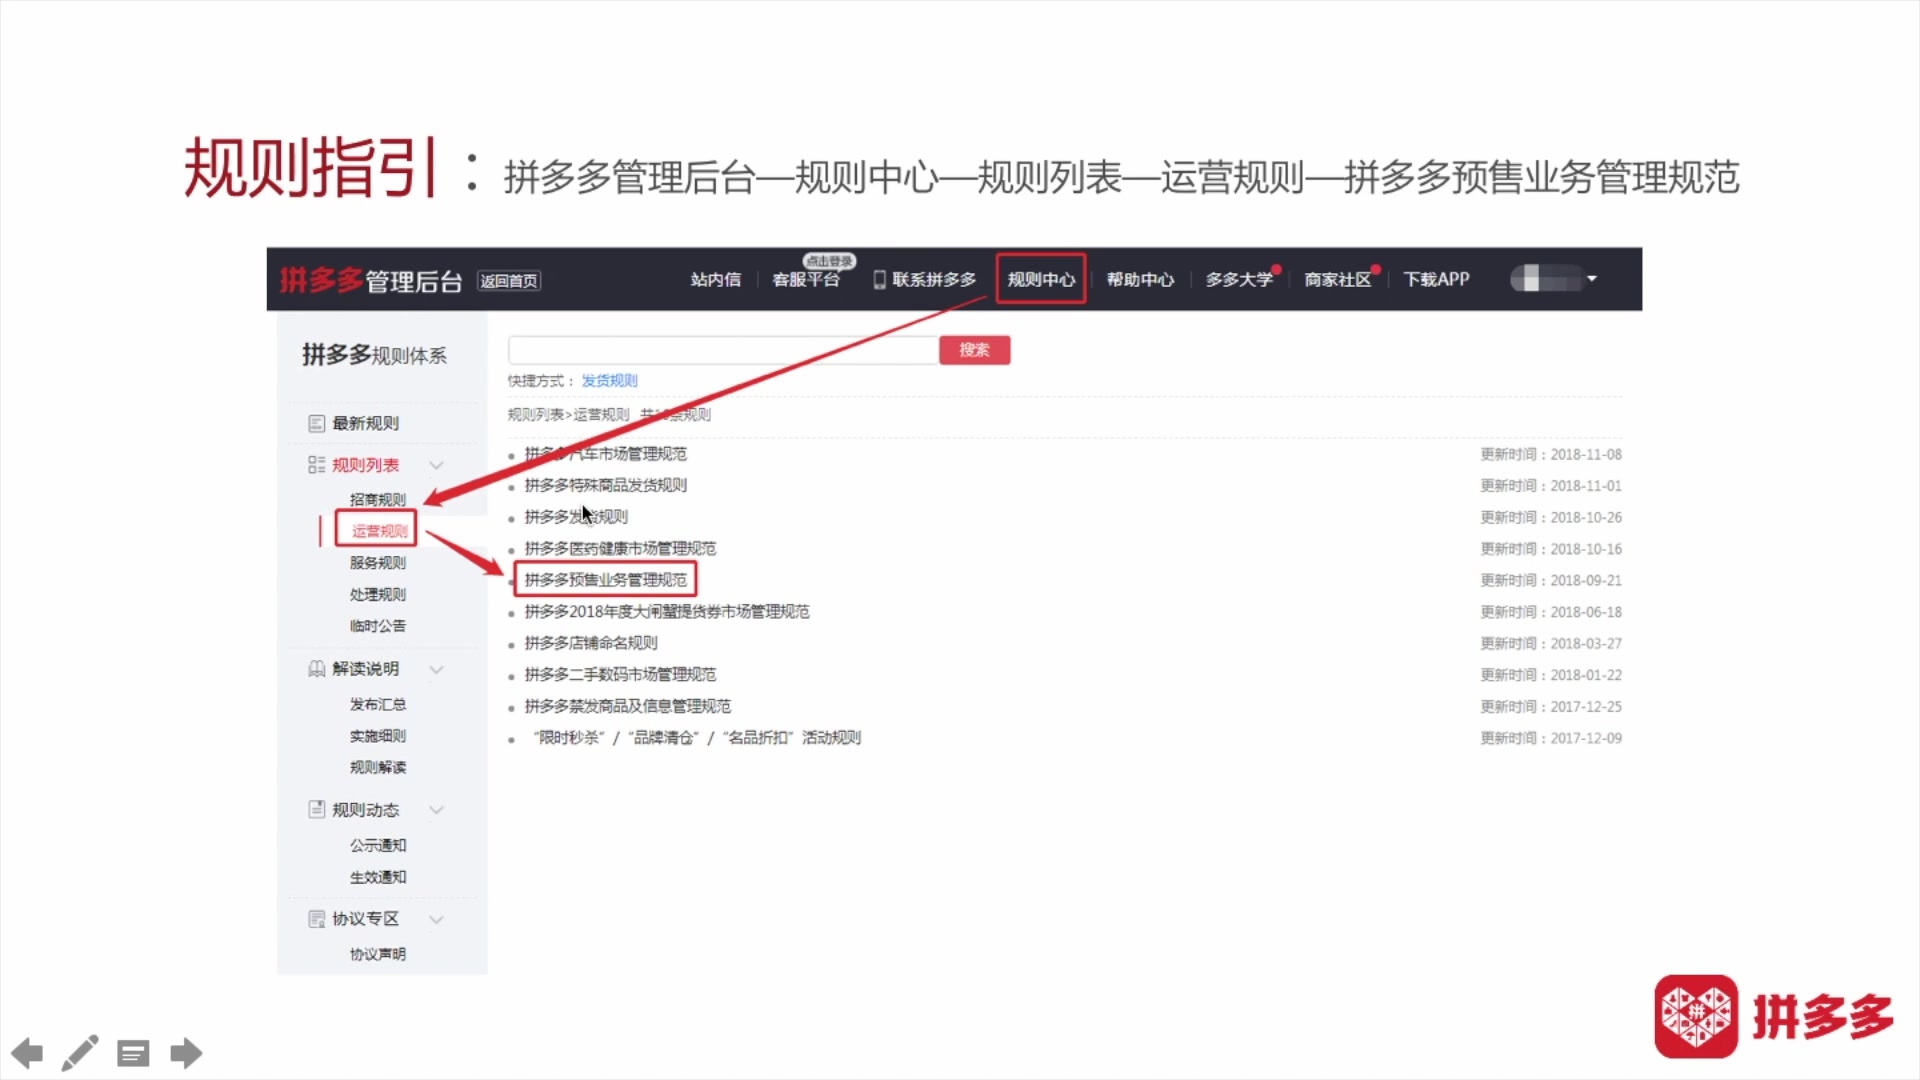Select 招商规则 tree item
The height and width of the screenshot is (1080, 1920).
pos(376,498)
